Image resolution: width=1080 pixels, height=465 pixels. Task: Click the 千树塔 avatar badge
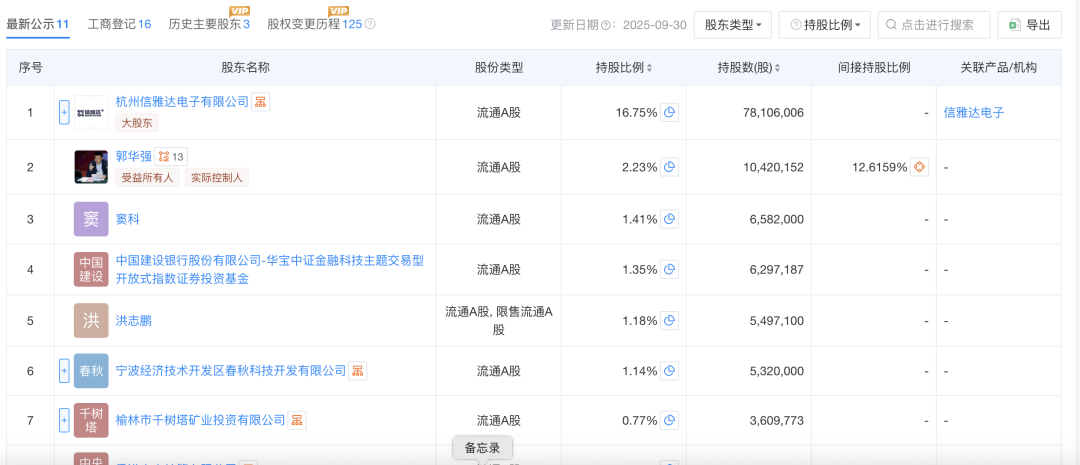(91, 419)
